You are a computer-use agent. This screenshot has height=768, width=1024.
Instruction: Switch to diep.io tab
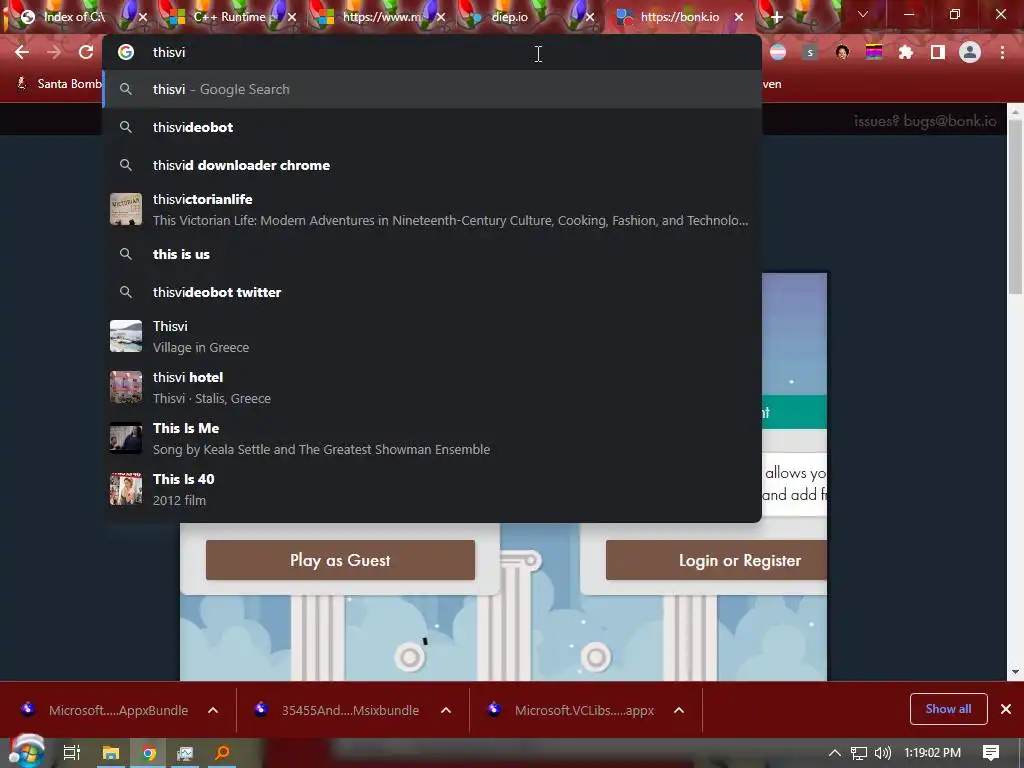coord(509,17)
